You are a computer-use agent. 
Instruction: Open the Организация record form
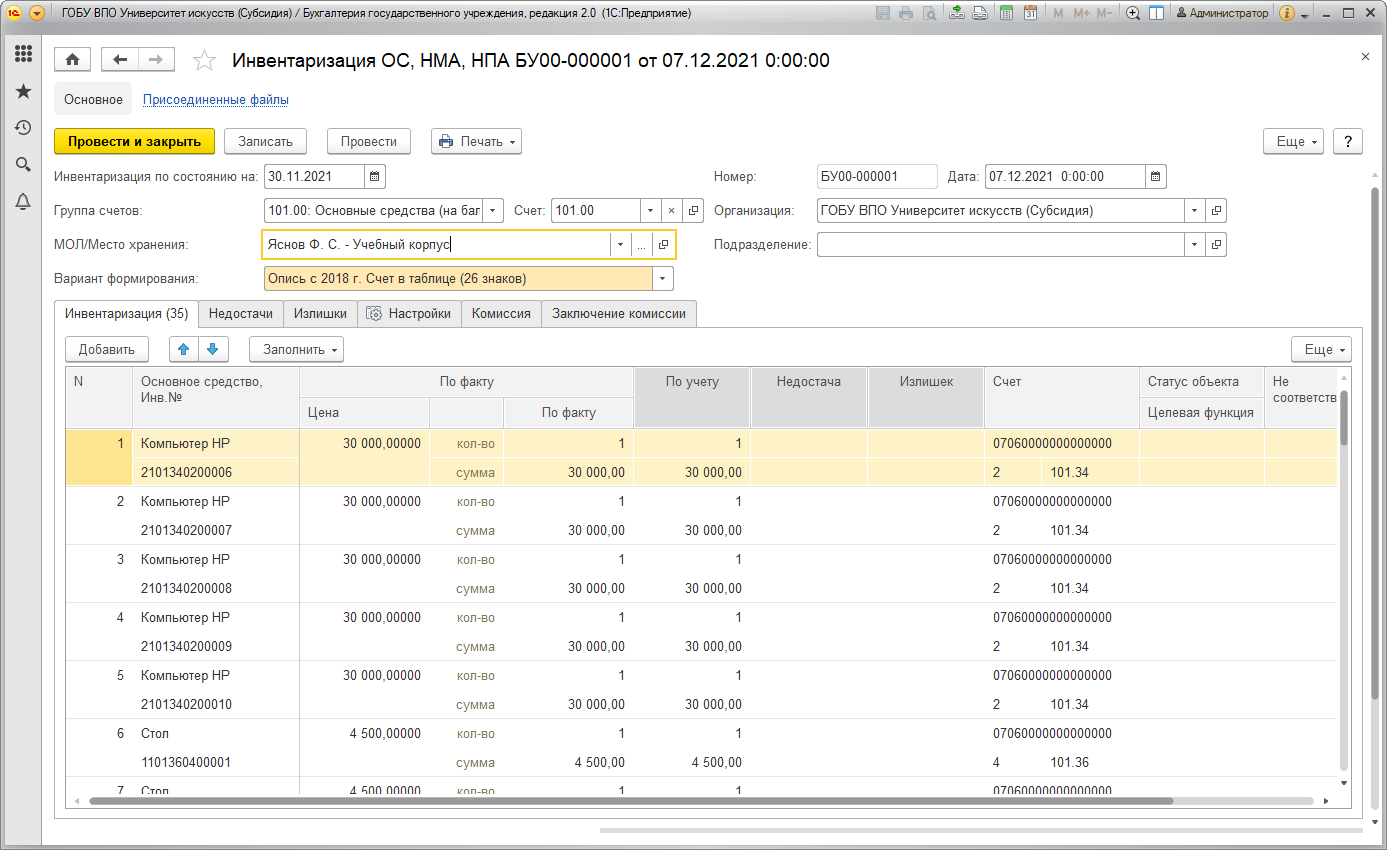coord(1216,211)
